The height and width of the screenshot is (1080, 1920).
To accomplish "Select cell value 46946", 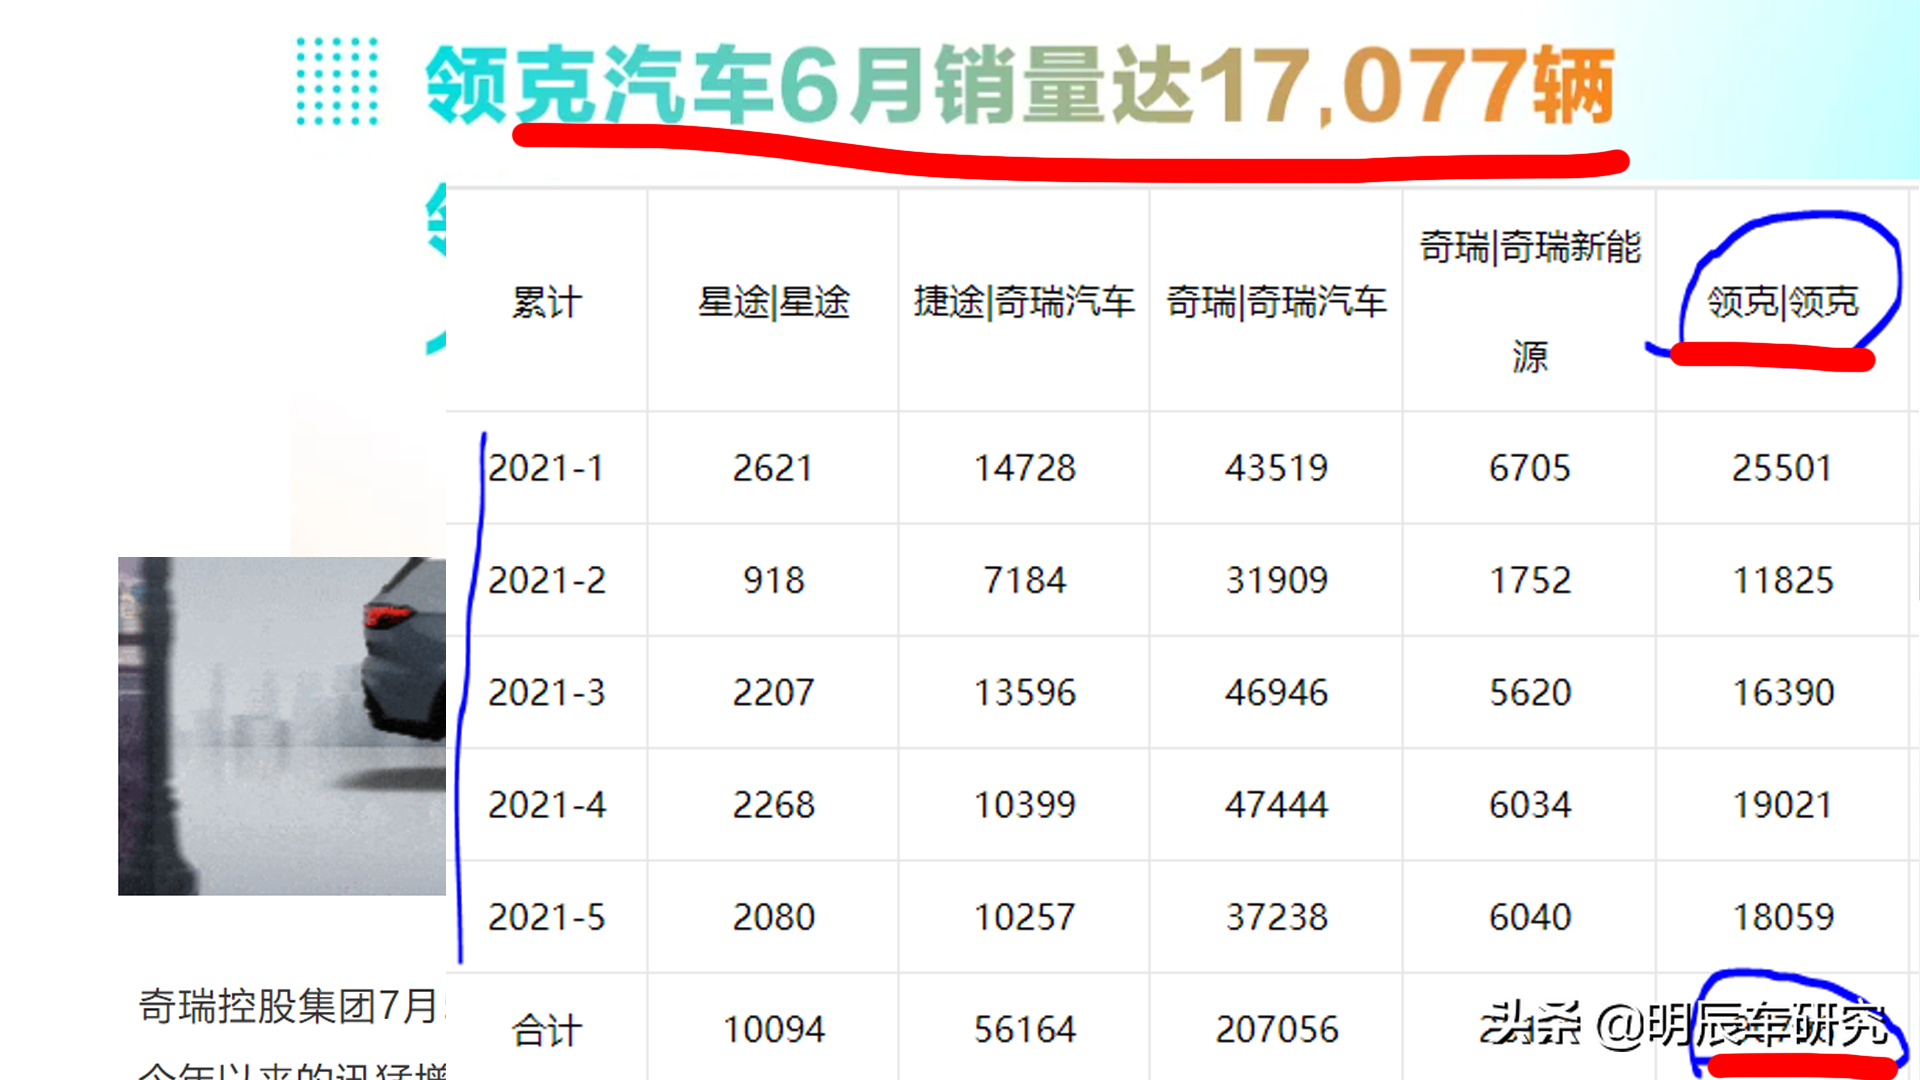I will (x=1276, y=692).
